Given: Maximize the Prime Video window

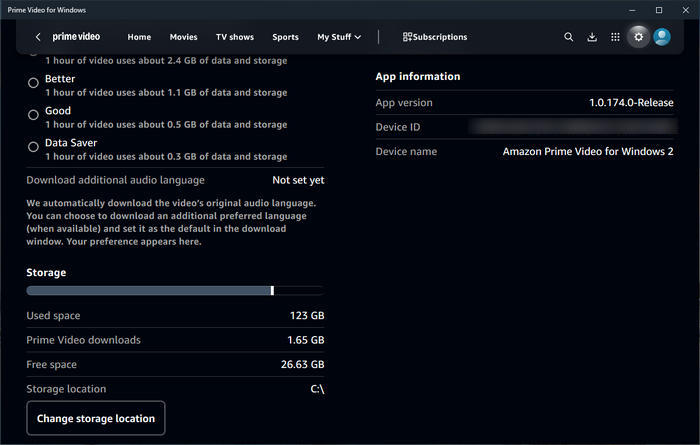Looking at the screenshot, I should (x=659, y=10).
